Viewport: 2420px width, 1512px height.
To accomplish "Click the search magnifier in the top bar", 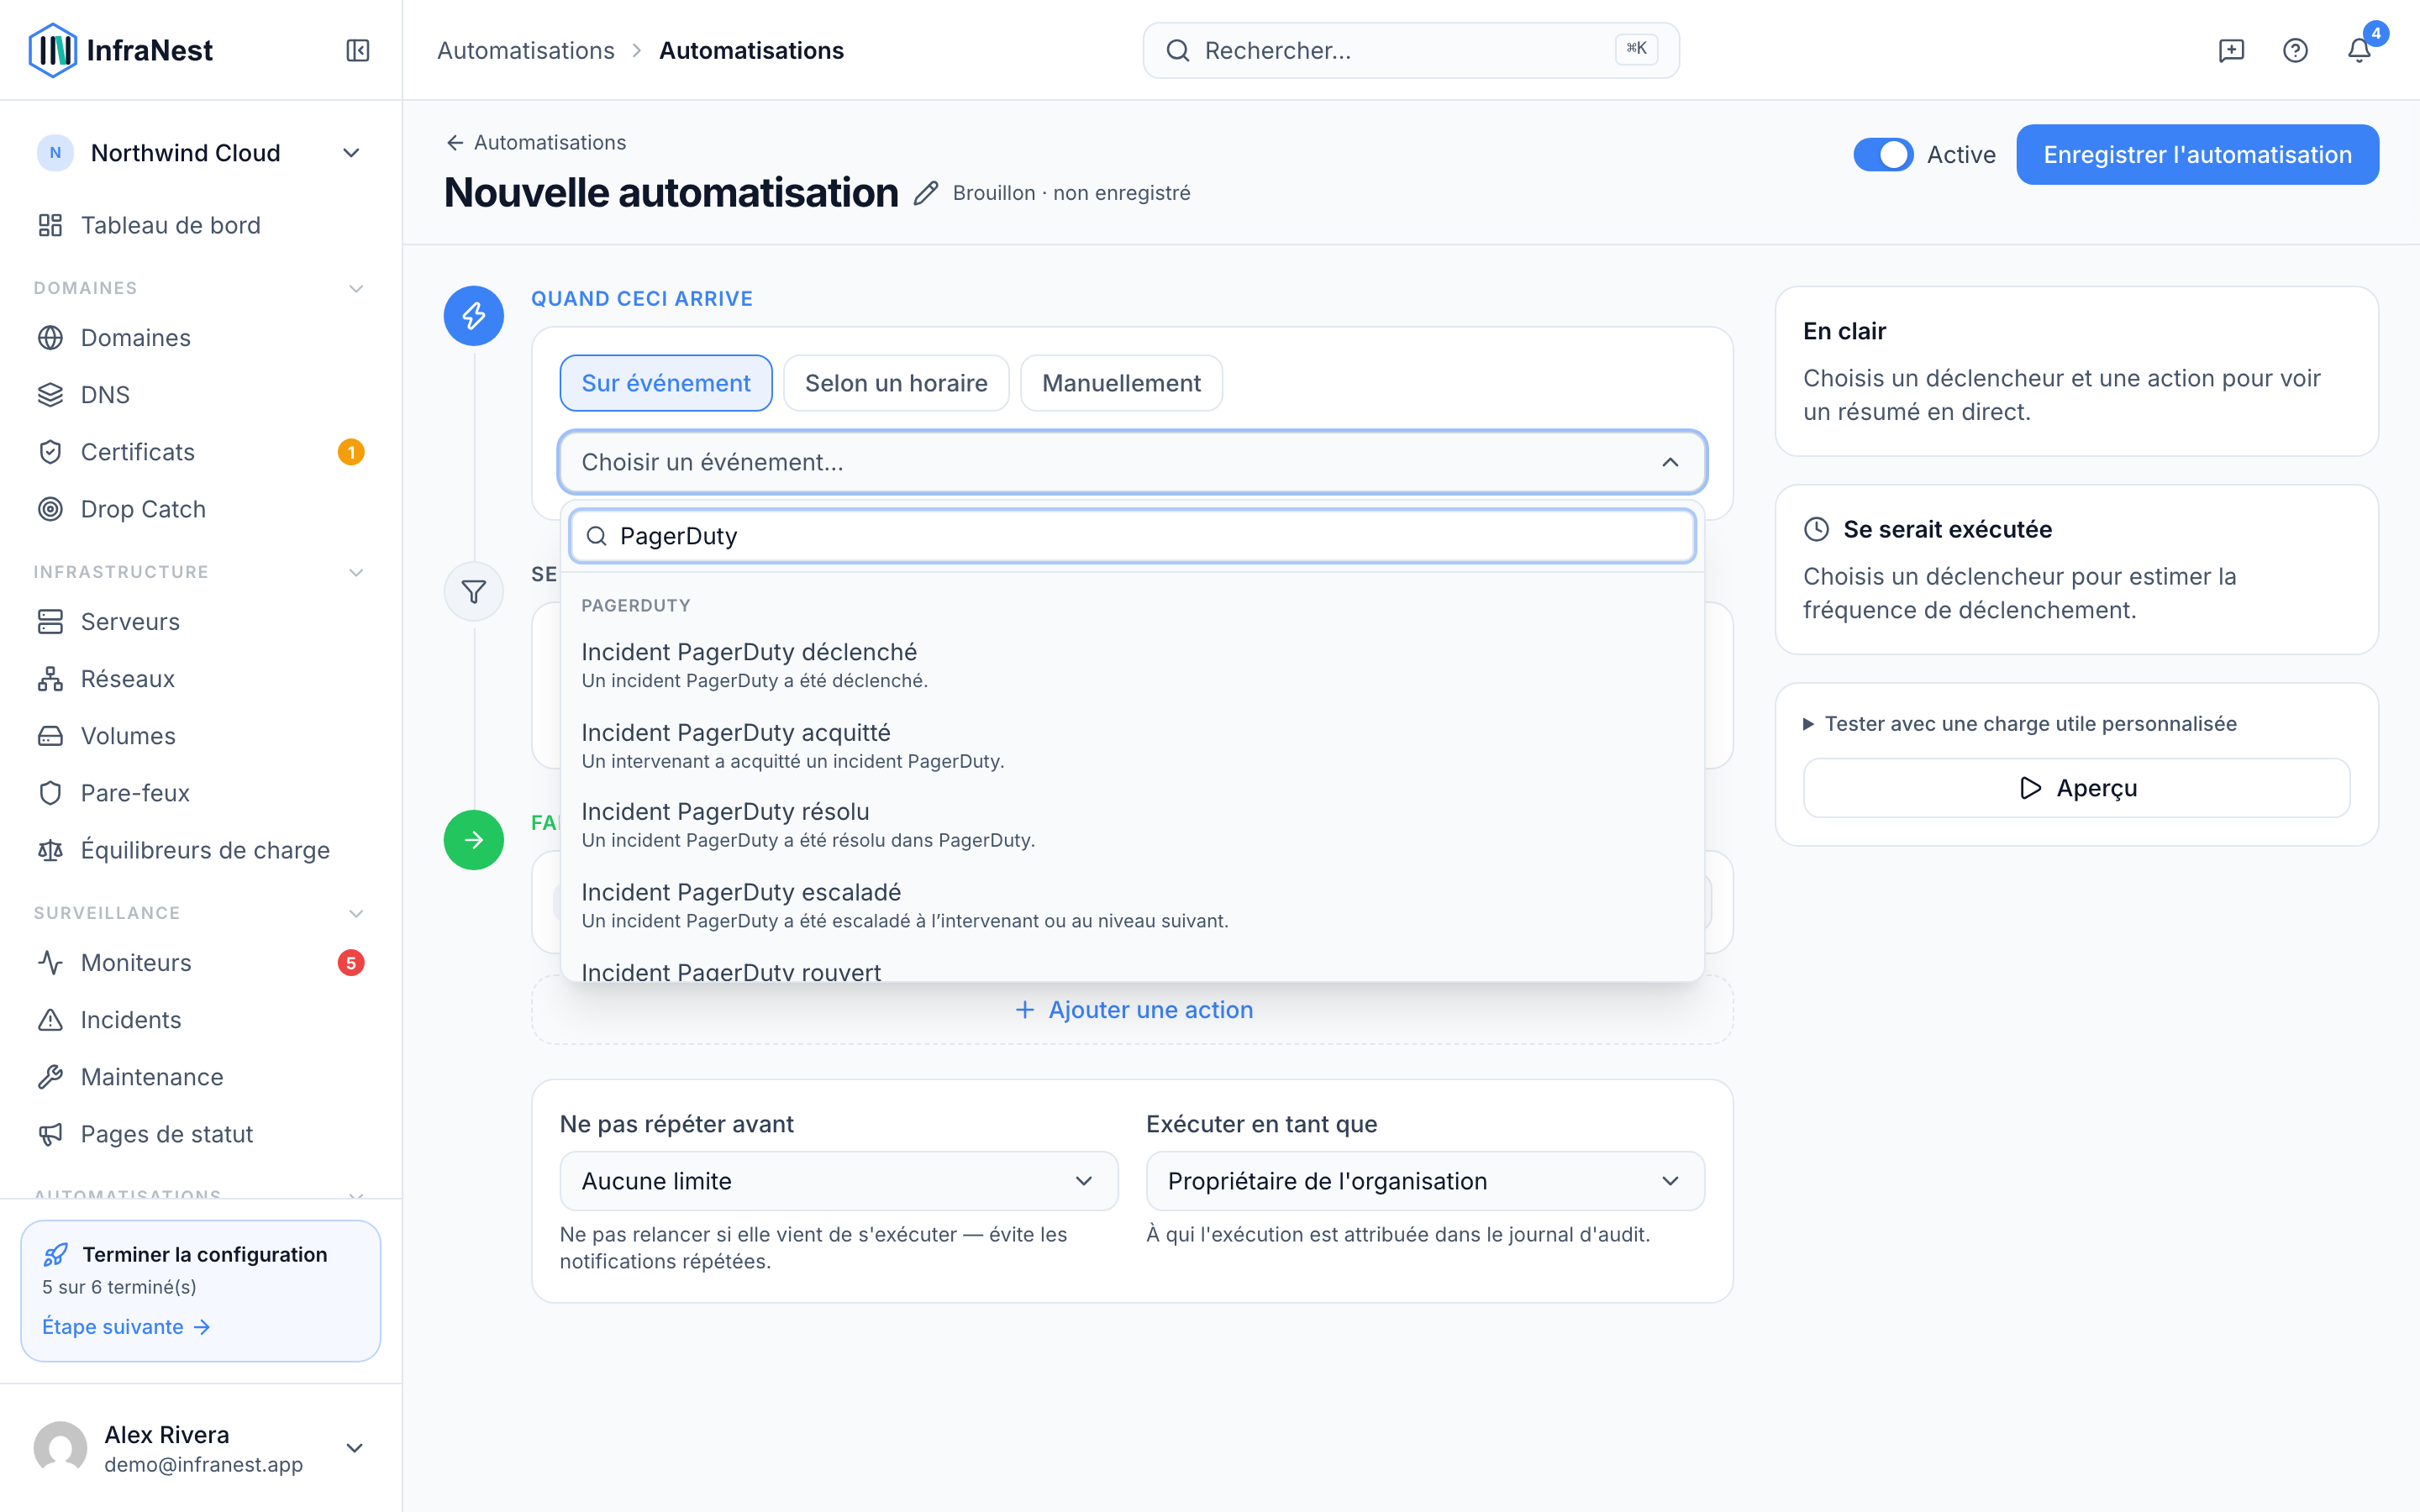I will coord(1178,50).
